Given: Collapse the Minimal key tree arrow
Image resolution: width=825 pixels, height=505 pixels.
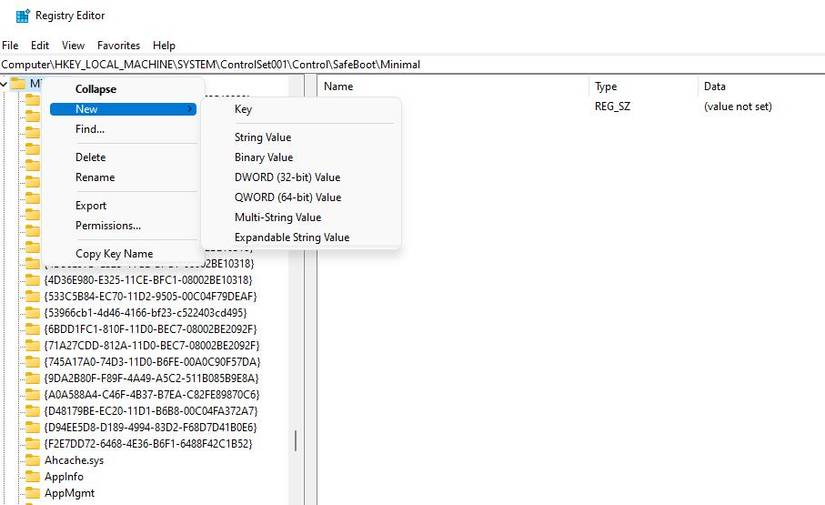Looking at the screenshot, I should tap(4, 84).
